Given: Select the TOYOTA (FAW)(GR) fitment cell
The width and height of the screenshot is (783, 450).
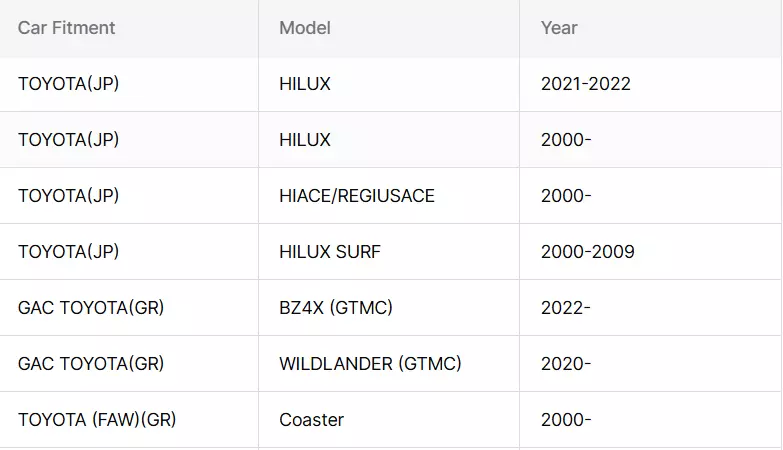Looking at the screenshot, I should tap(129, 420).
